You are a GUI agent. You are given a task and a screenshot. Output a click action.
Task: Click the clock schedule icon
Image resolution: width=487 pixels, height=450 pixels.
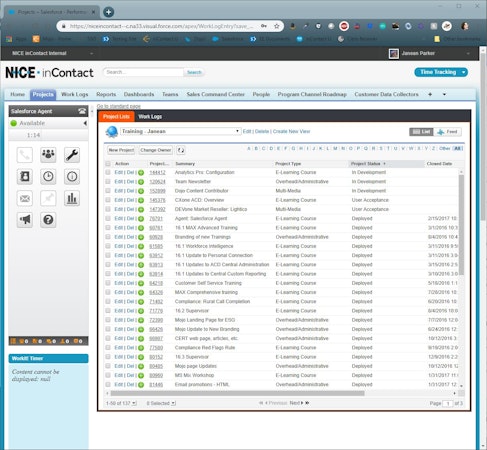48,177
